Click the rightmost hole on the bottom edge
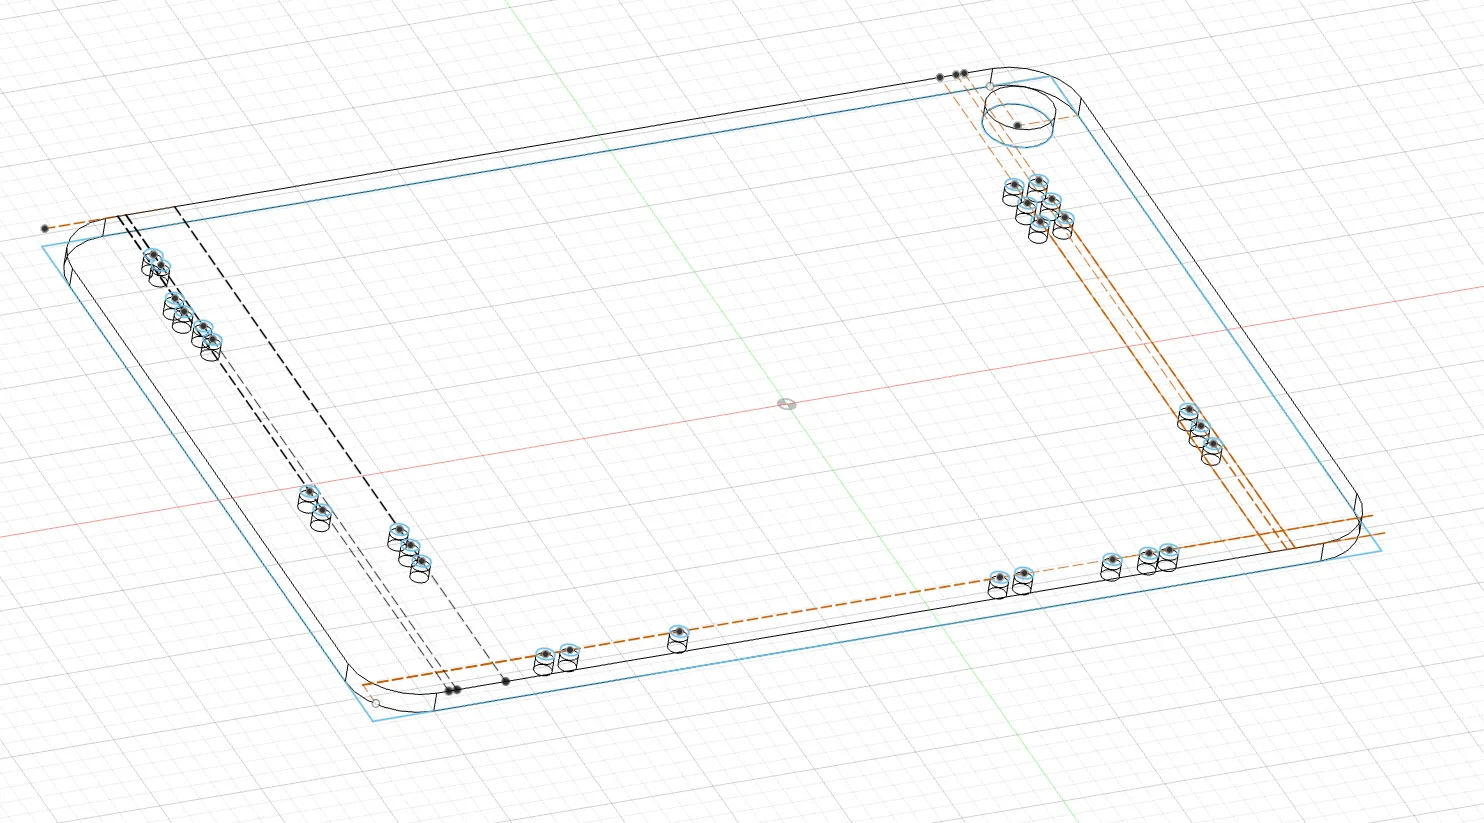Image resolution: width=1484 pixels, height=823 pixels. point(1168,557)
